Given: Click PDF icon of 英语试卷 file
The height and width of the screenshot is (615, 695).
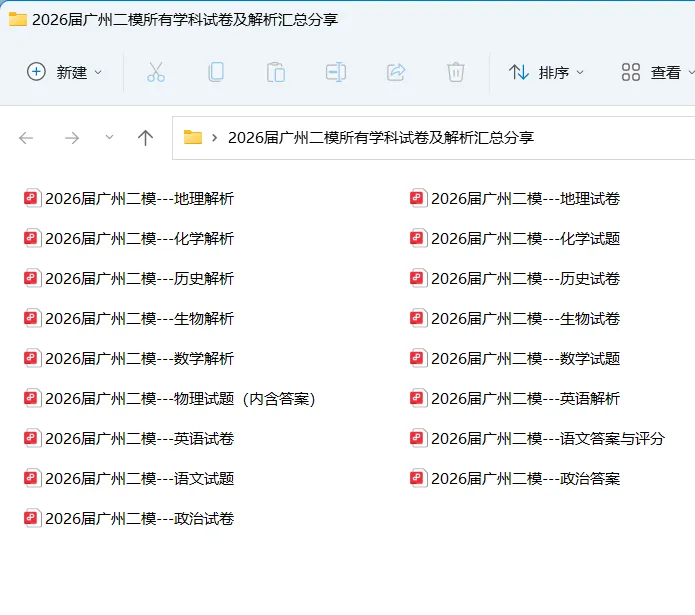Looking at the screenshot, I should 32,439.
